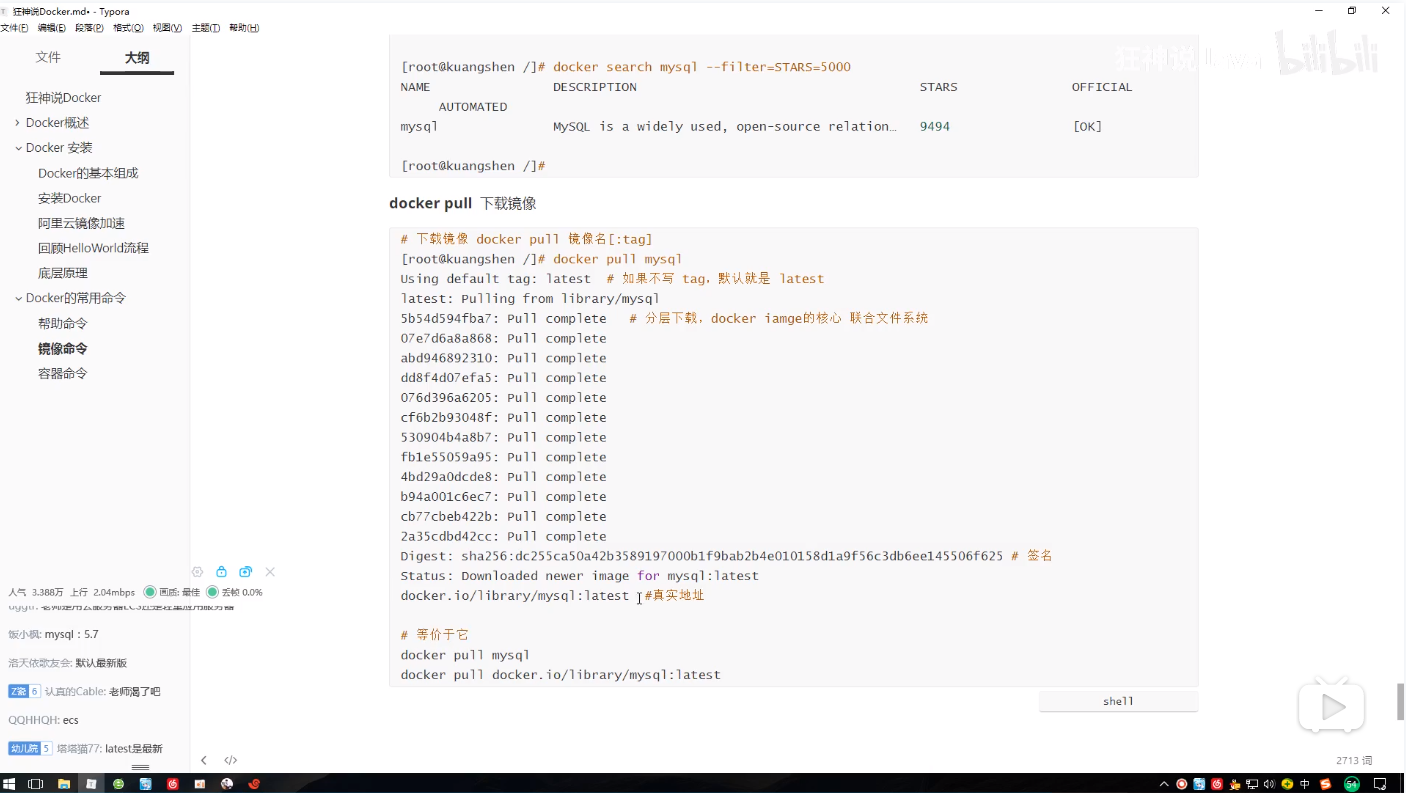Open the Windows notification center
The width and height of the screenshot is (1406, 793).
[x=1382, y=784]
